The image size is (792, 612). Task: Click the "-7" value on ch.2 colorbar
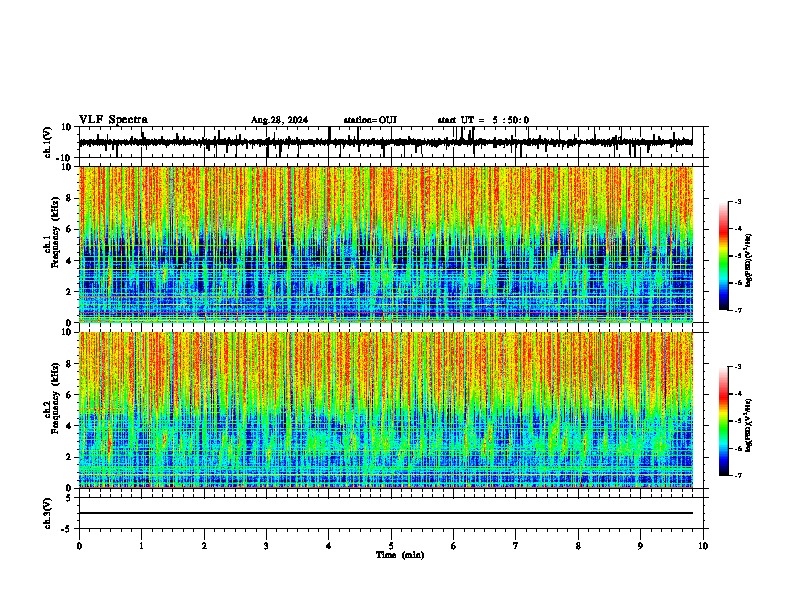click(738, 475)
